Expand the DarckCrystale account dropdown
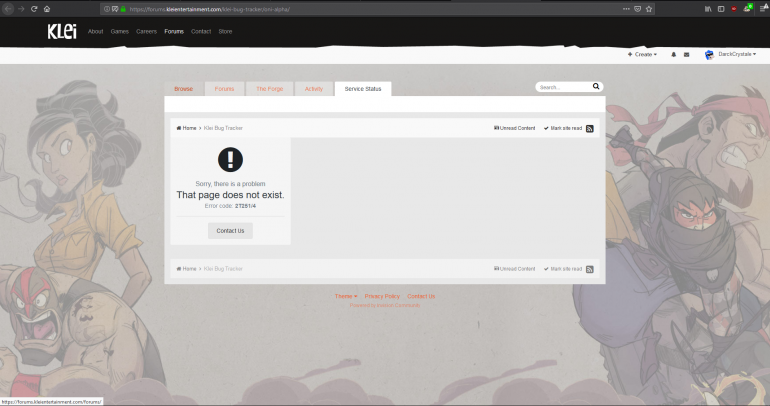This screenshot has height=406, width=770. 737,54
